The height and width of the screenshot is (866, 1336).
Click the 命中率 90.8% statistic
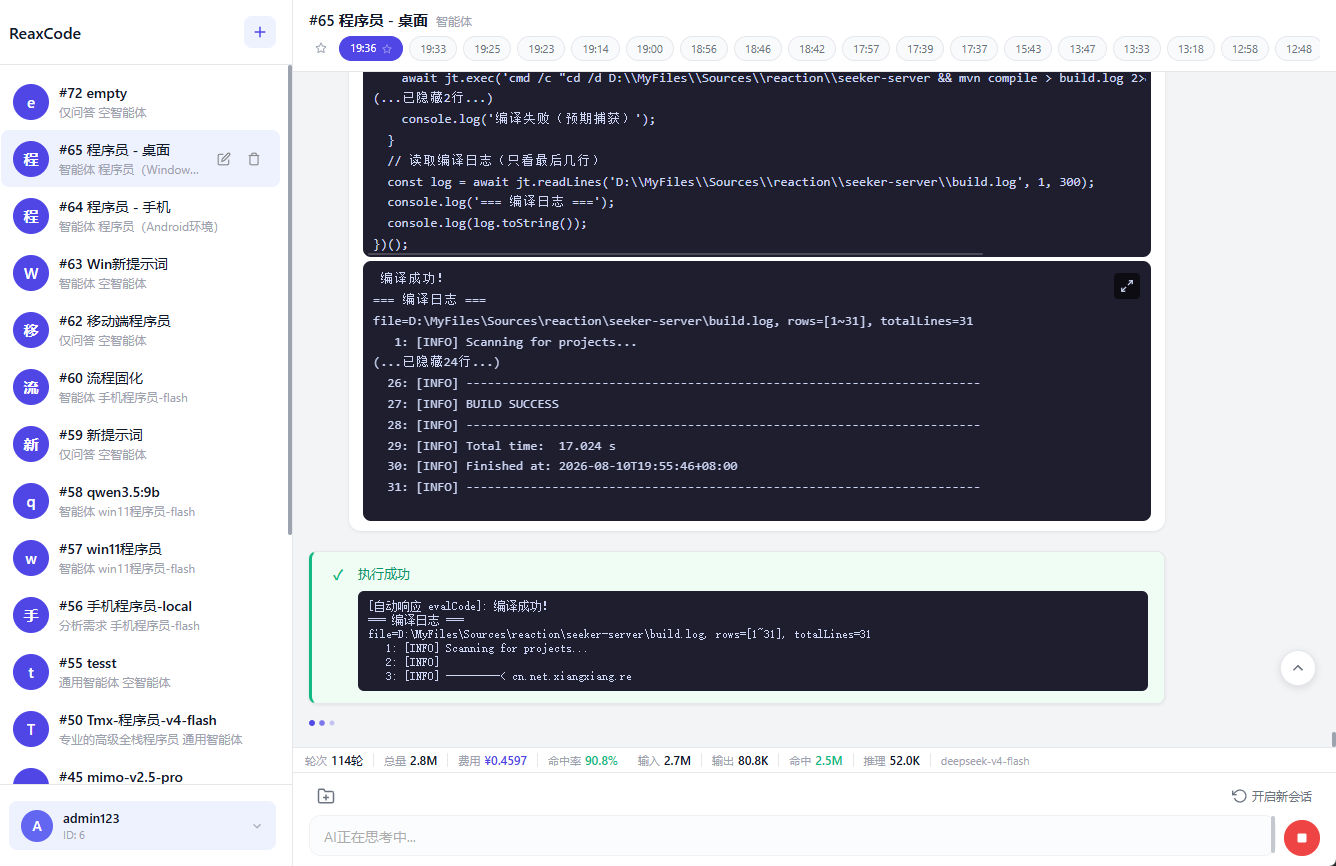583,761
